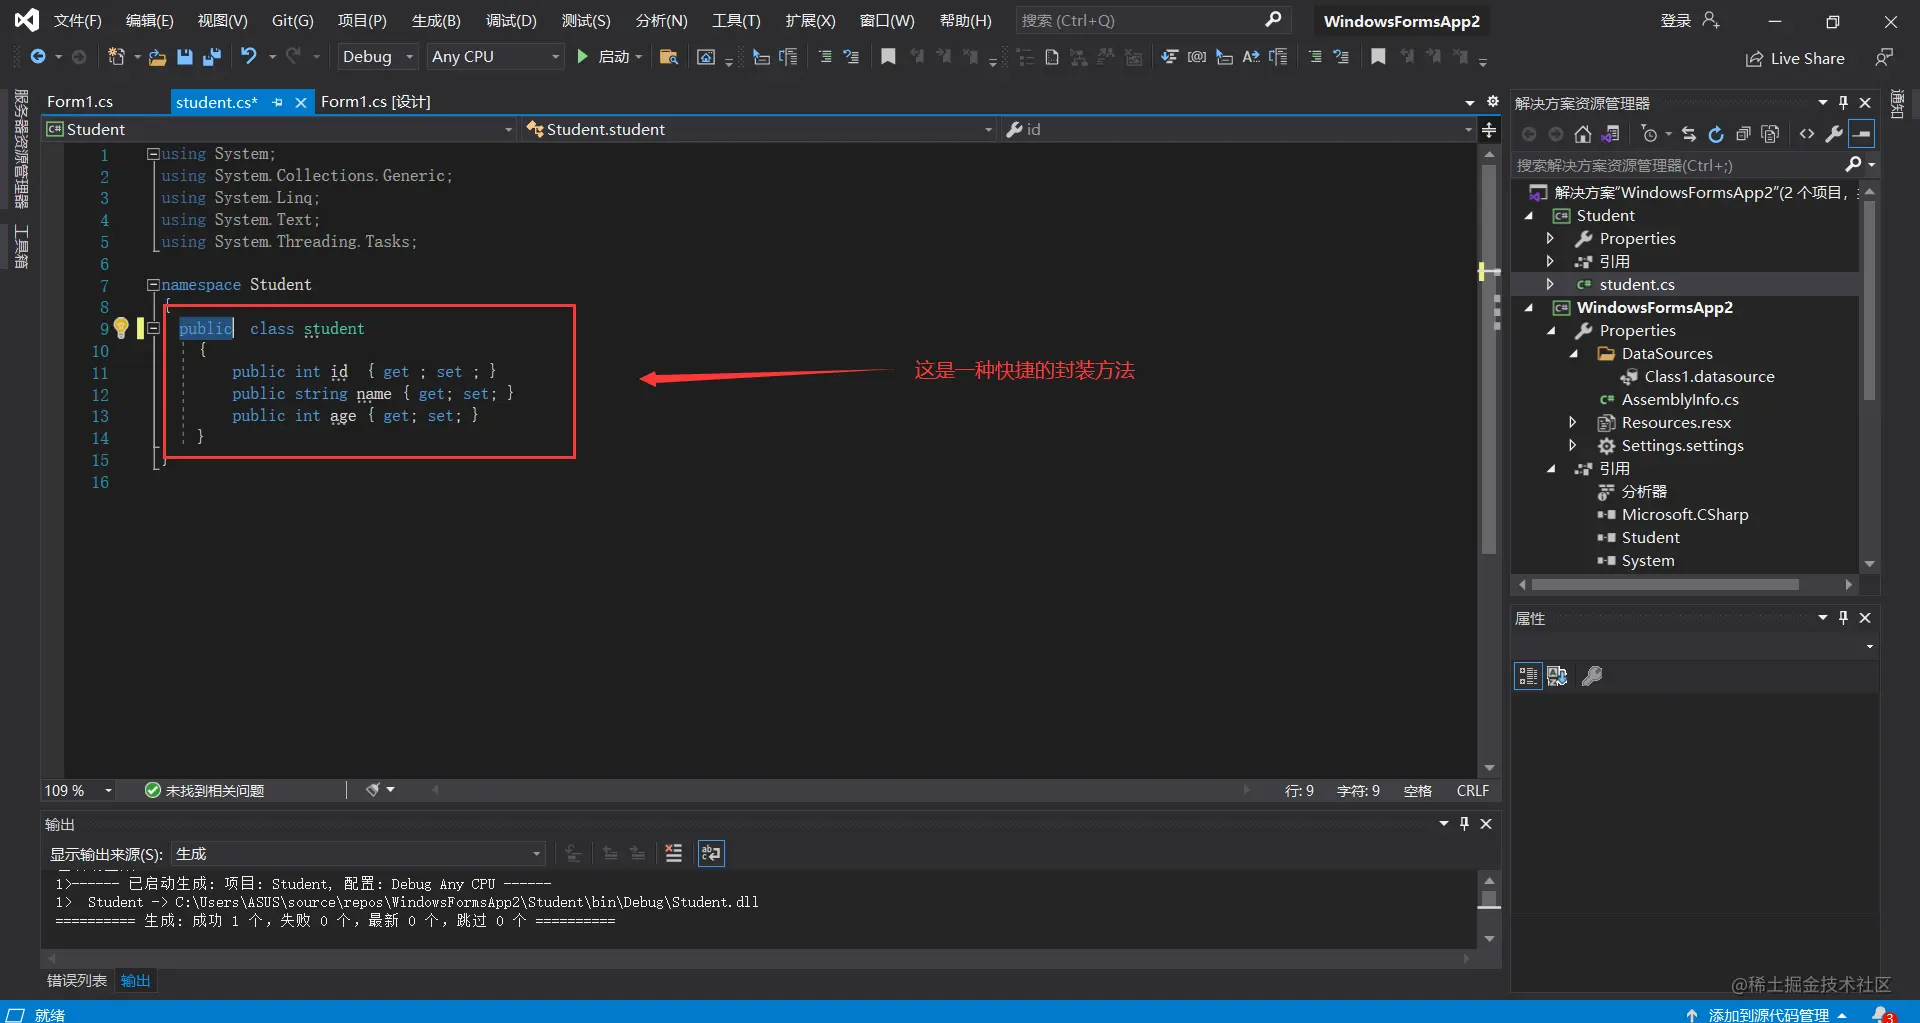Viewport: 1920px width, 1023px height.
Task: Open the 显示输出来源 dropdown
Action: tap(358, 854)
